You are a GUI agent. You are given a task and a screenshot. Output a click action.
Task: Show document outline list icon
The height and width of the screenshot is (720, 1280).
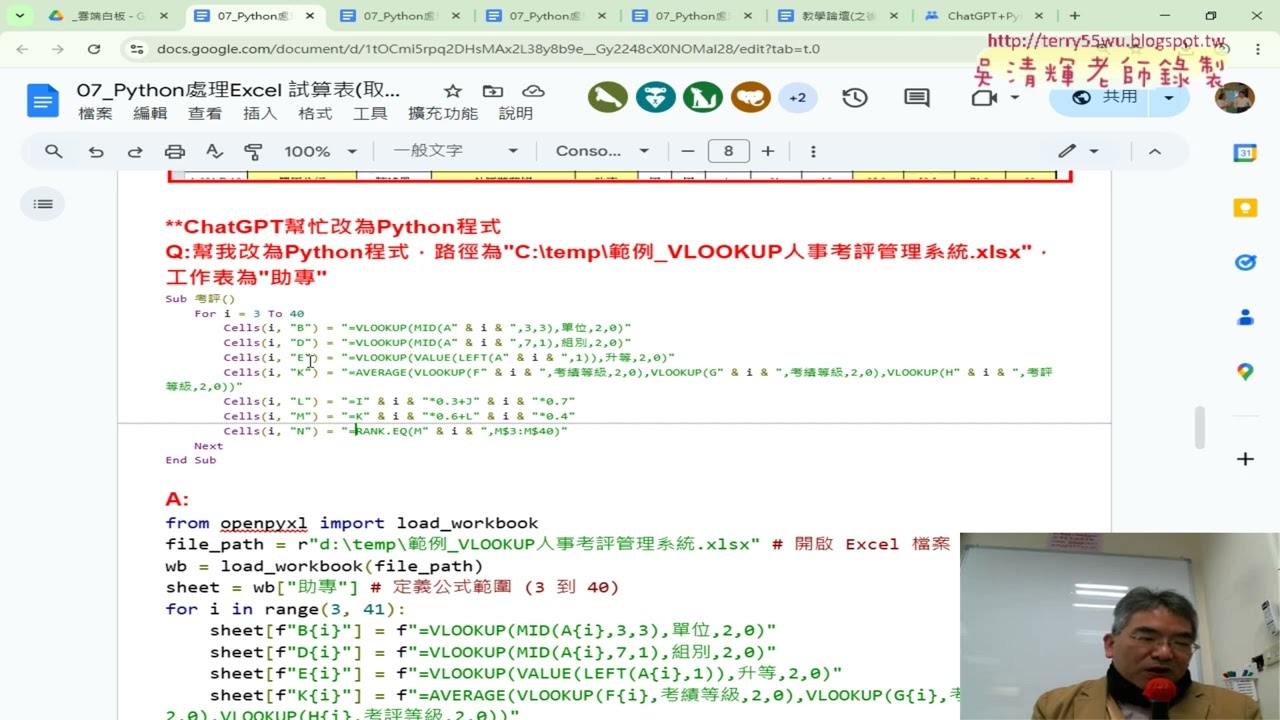pos(43,204)
